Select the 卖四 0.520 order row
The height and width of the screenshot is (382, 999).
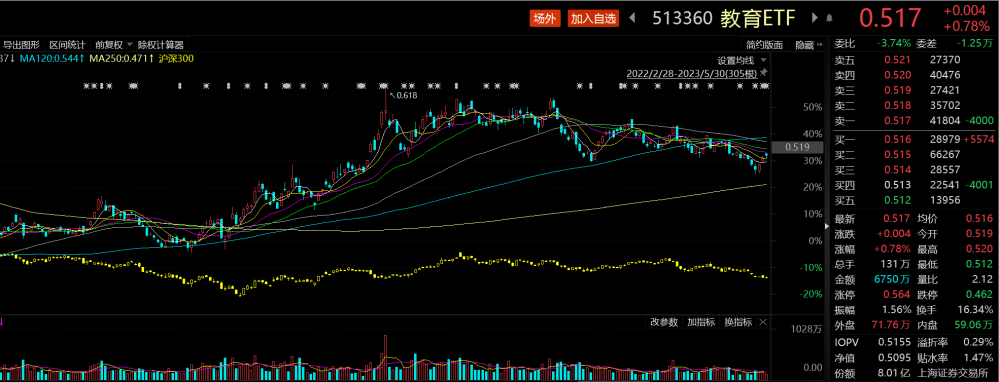tap(913, 75)
